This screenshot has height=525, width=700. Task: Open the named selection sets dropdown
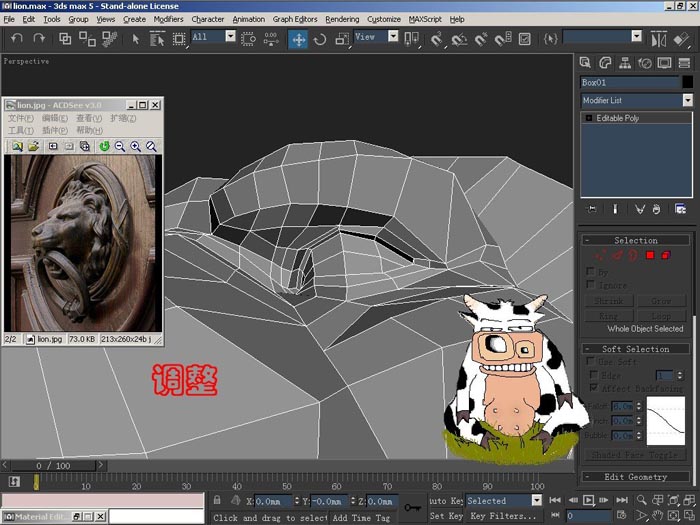coord(637,37)
